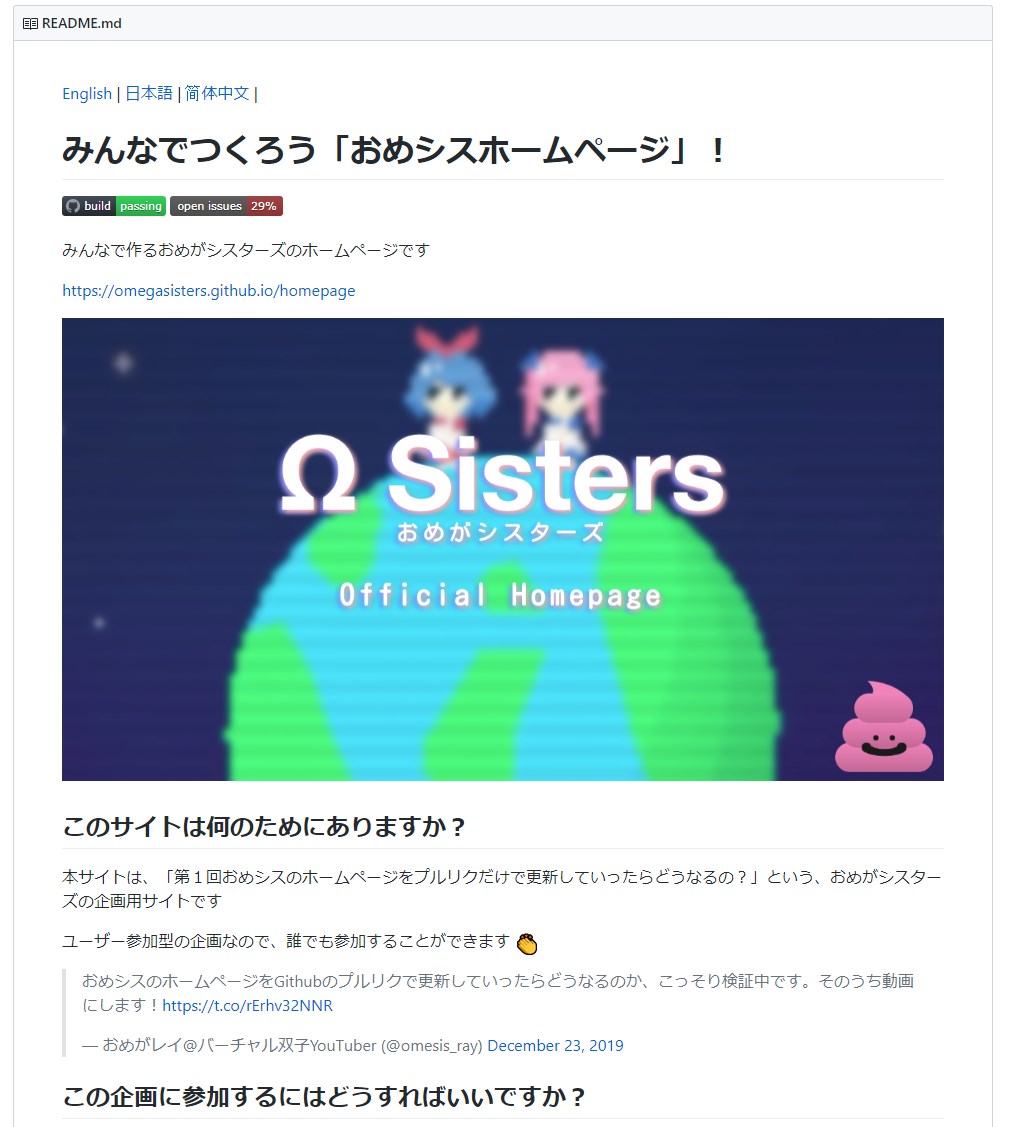Image resolution: width=1022 pixels, height=1127 pixels.
Task: Click the Ω Sisters banner image
Action: pyautogui.click(x=502, y=549)
